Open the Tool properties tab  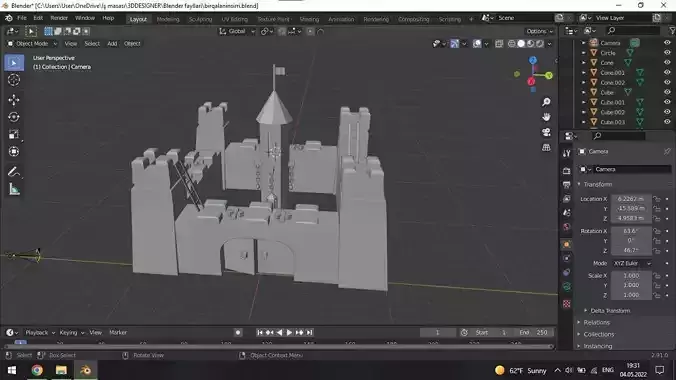click(x=566, y=154)
